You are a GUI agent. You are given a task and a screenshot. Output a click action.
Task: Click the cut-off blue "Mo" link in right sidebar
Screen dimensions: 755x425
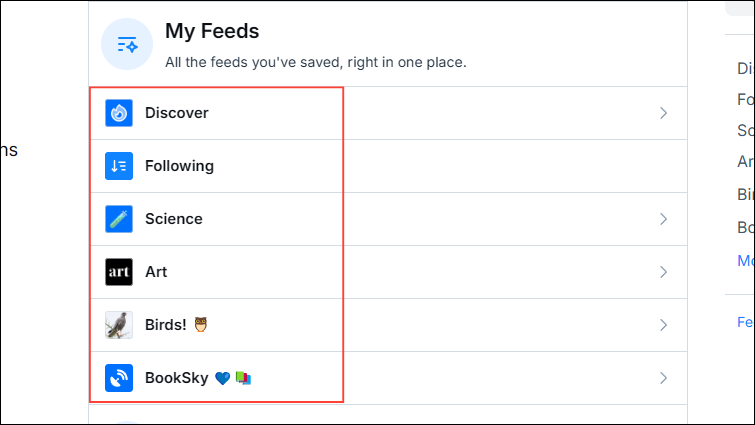pyautogui.click(x=746, y=260)
